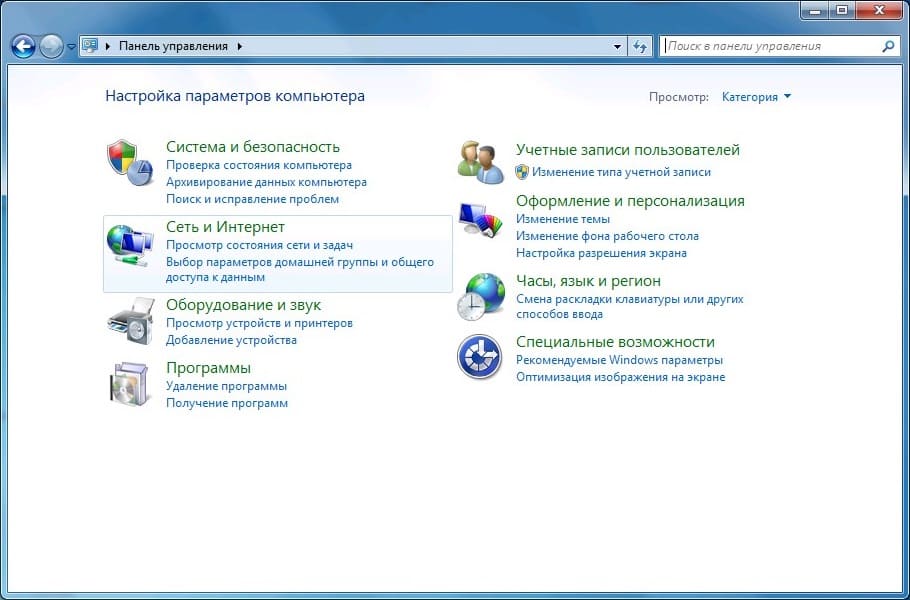Open Проверка состояния компьютера link
Image resolution: width=910 pixels, height=600 pixels.
click(x=259, y=165)
